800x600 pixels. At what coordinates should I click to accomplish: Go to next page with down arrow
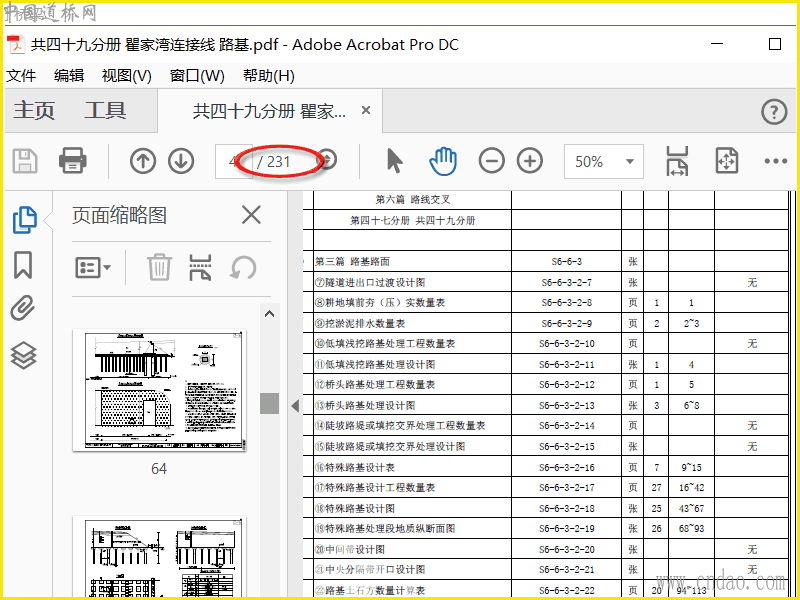181,161
